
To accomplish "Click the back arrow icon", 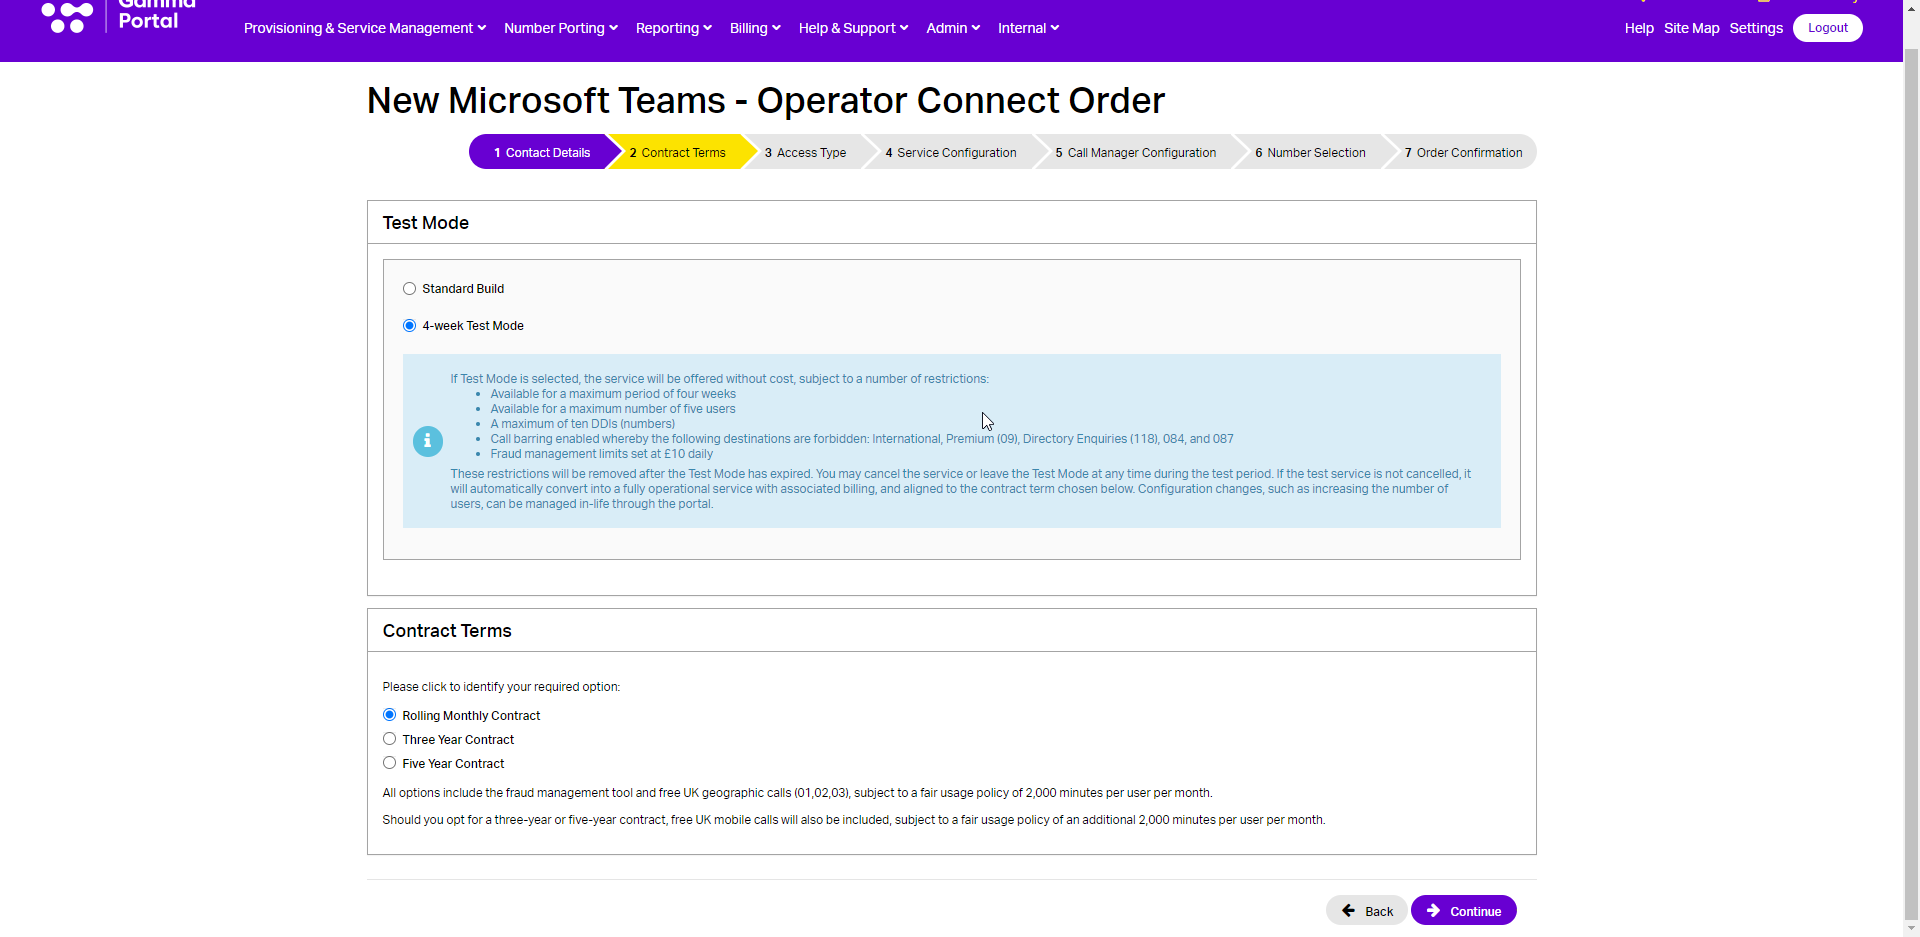I will click(x=1348, y=911).
